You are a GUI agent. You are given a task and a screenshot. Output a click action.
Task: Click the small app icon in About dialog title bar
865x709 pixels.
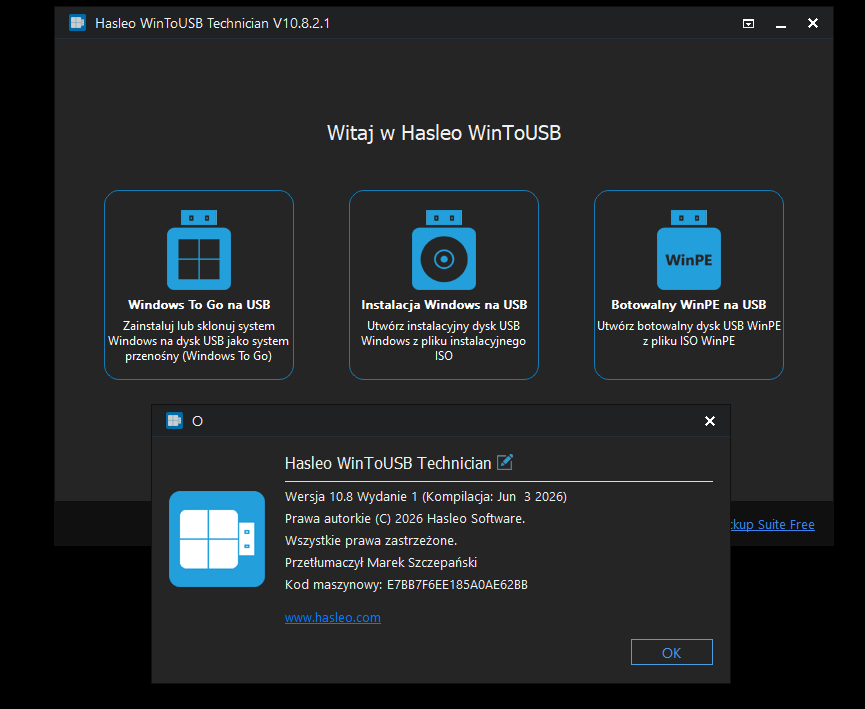point(174,421)
